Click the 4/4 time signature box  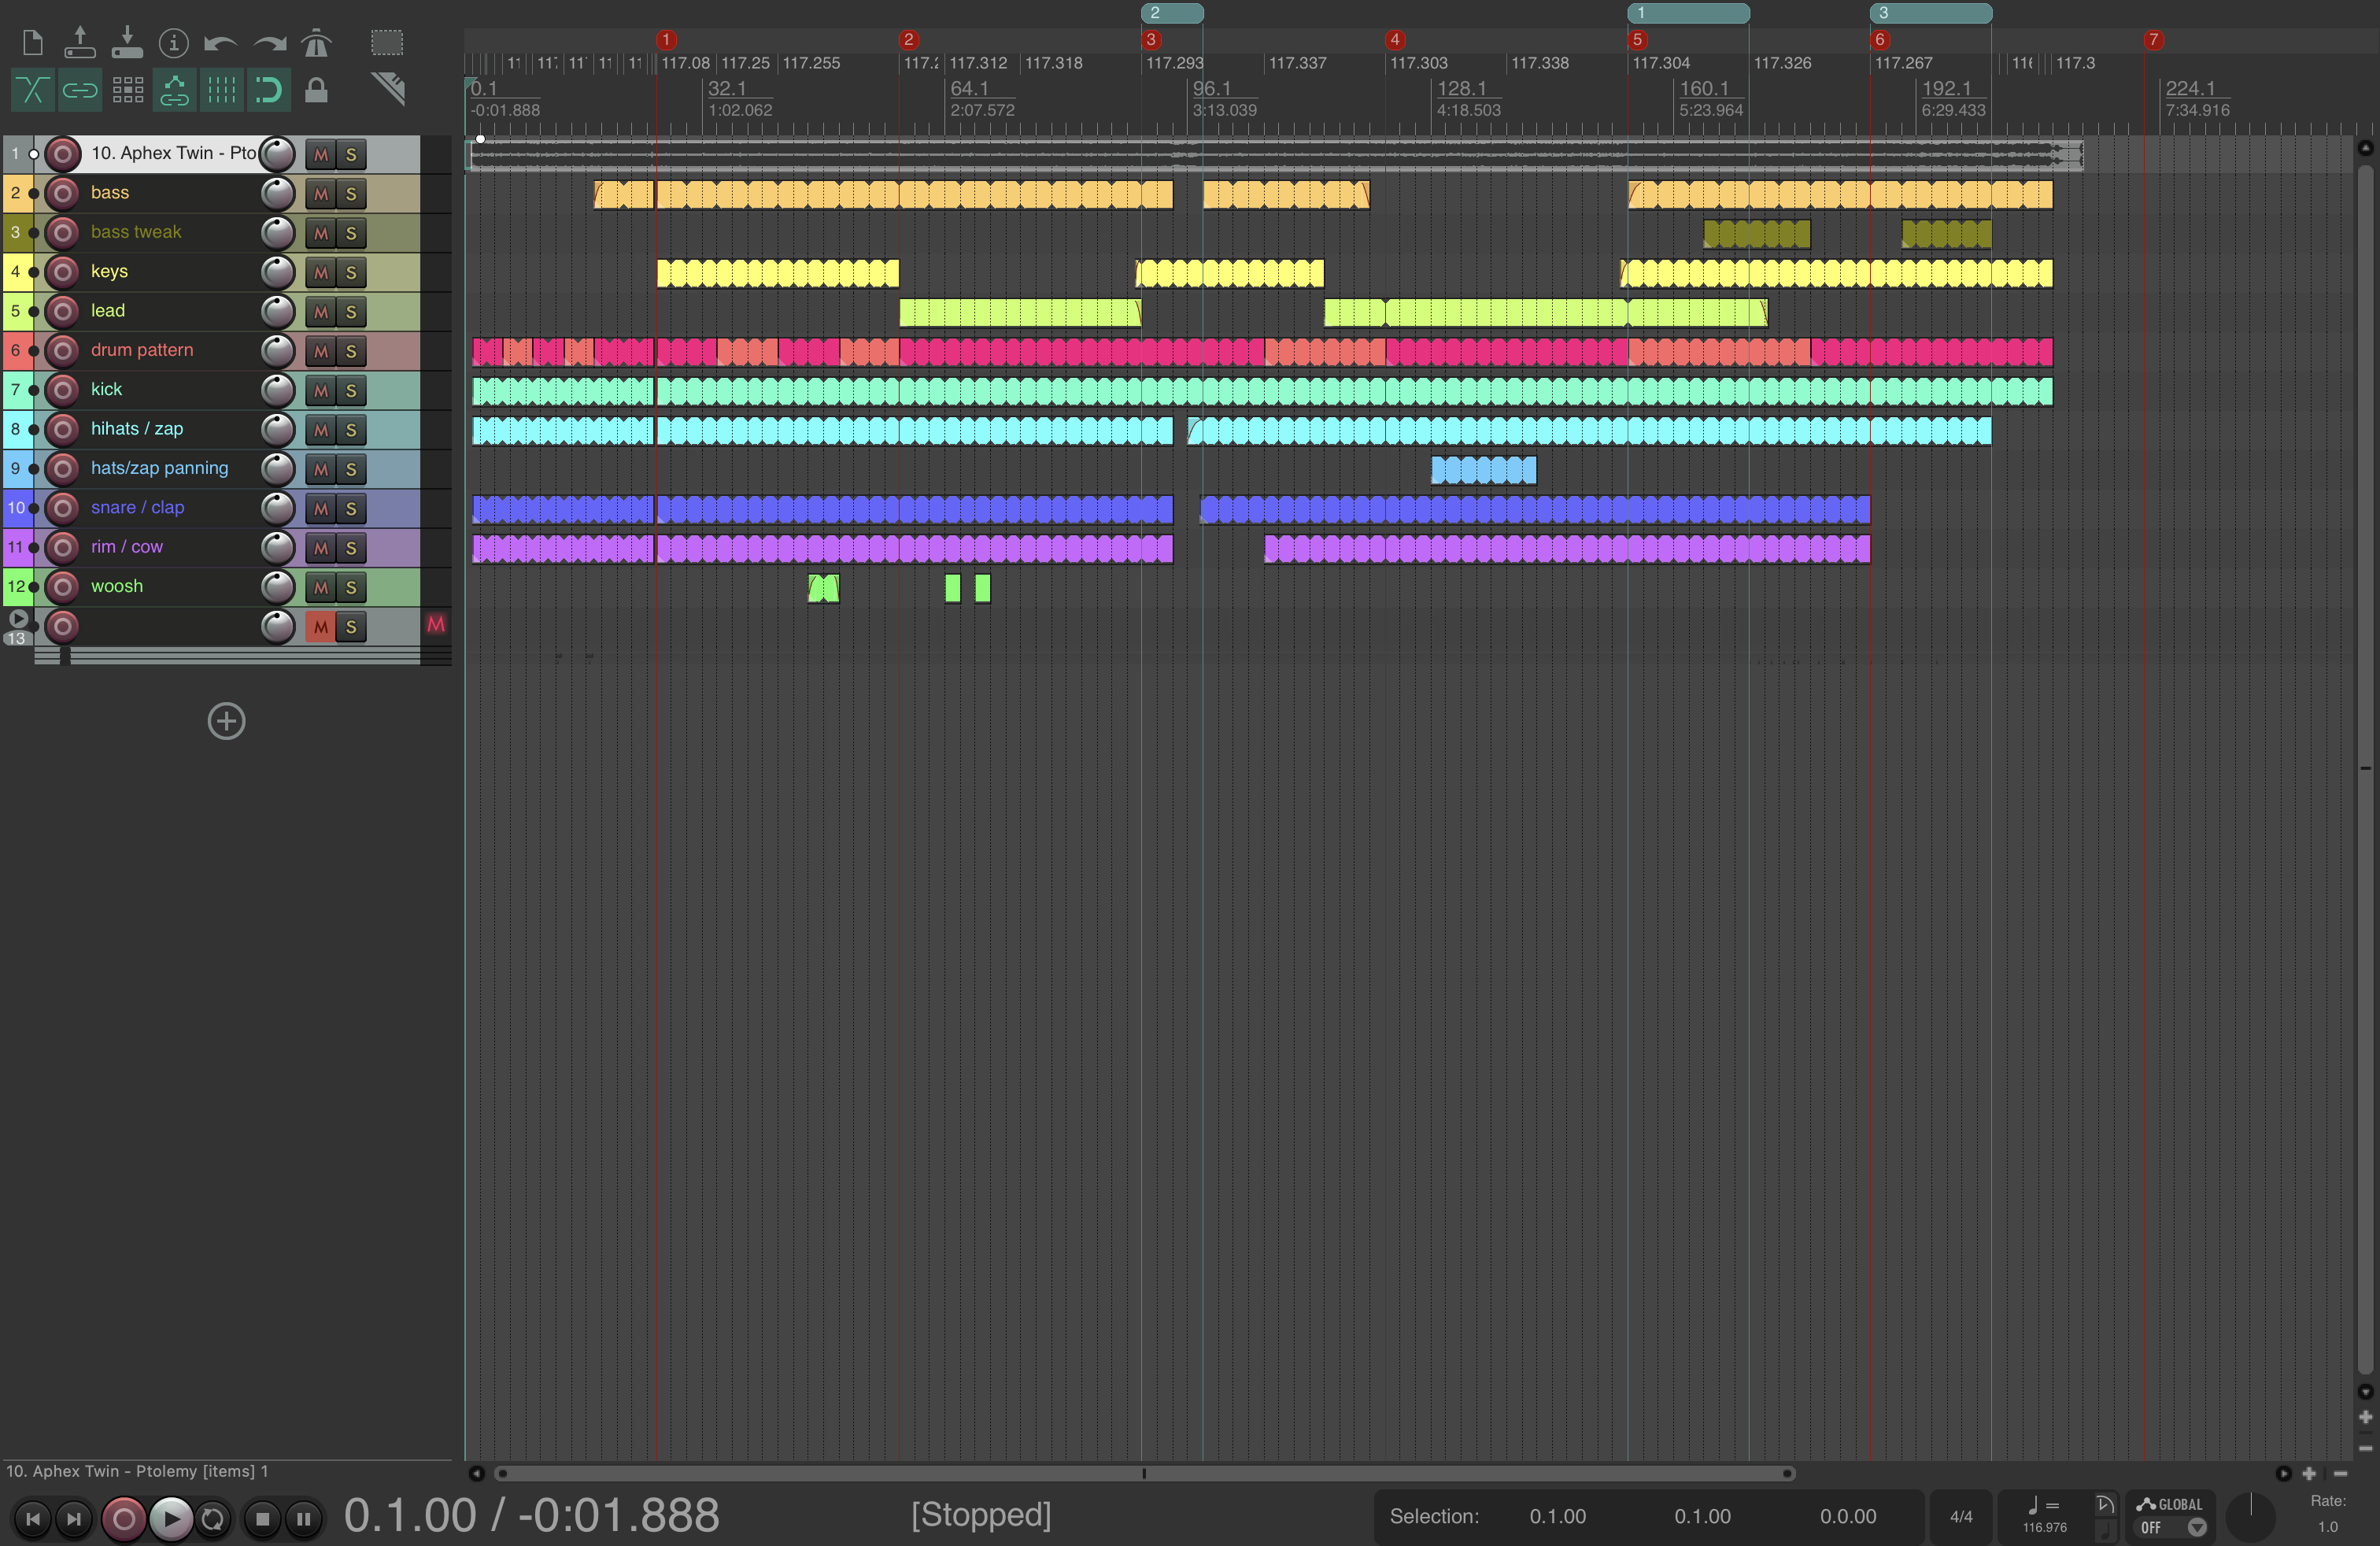1960,1516
